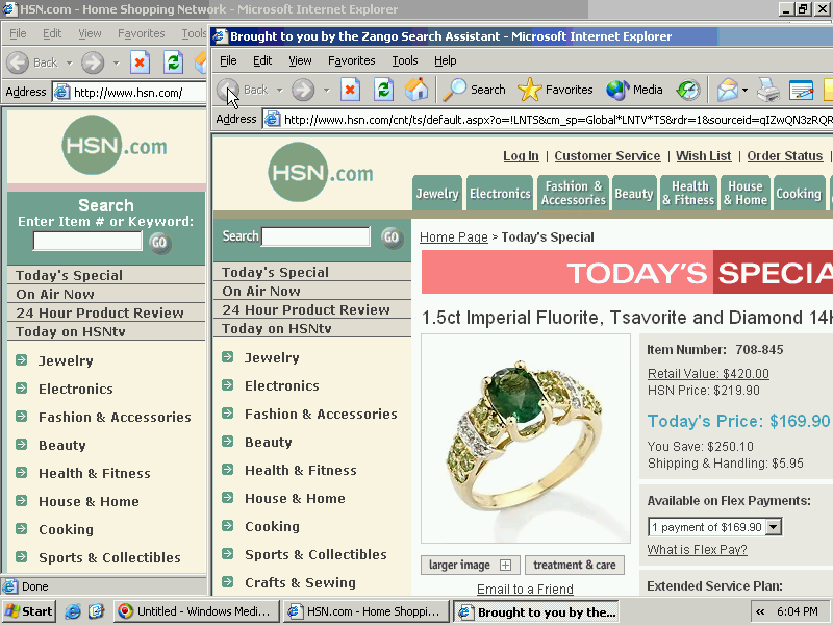
Task: Select Electronics tab in top navigation
Action: click(500, 192)
